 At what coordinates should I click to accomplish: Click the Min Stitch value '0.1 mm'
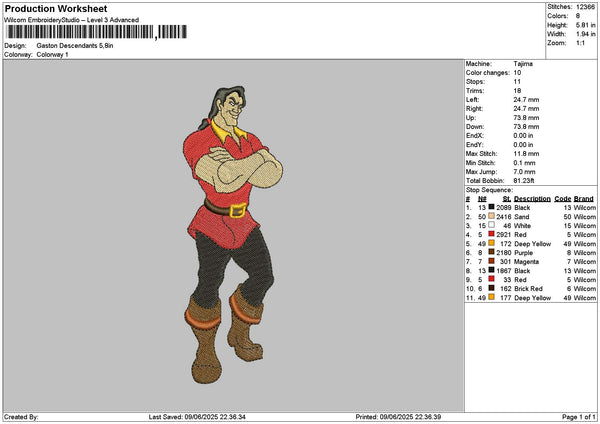pyautogui.click(x=525, y=163)
